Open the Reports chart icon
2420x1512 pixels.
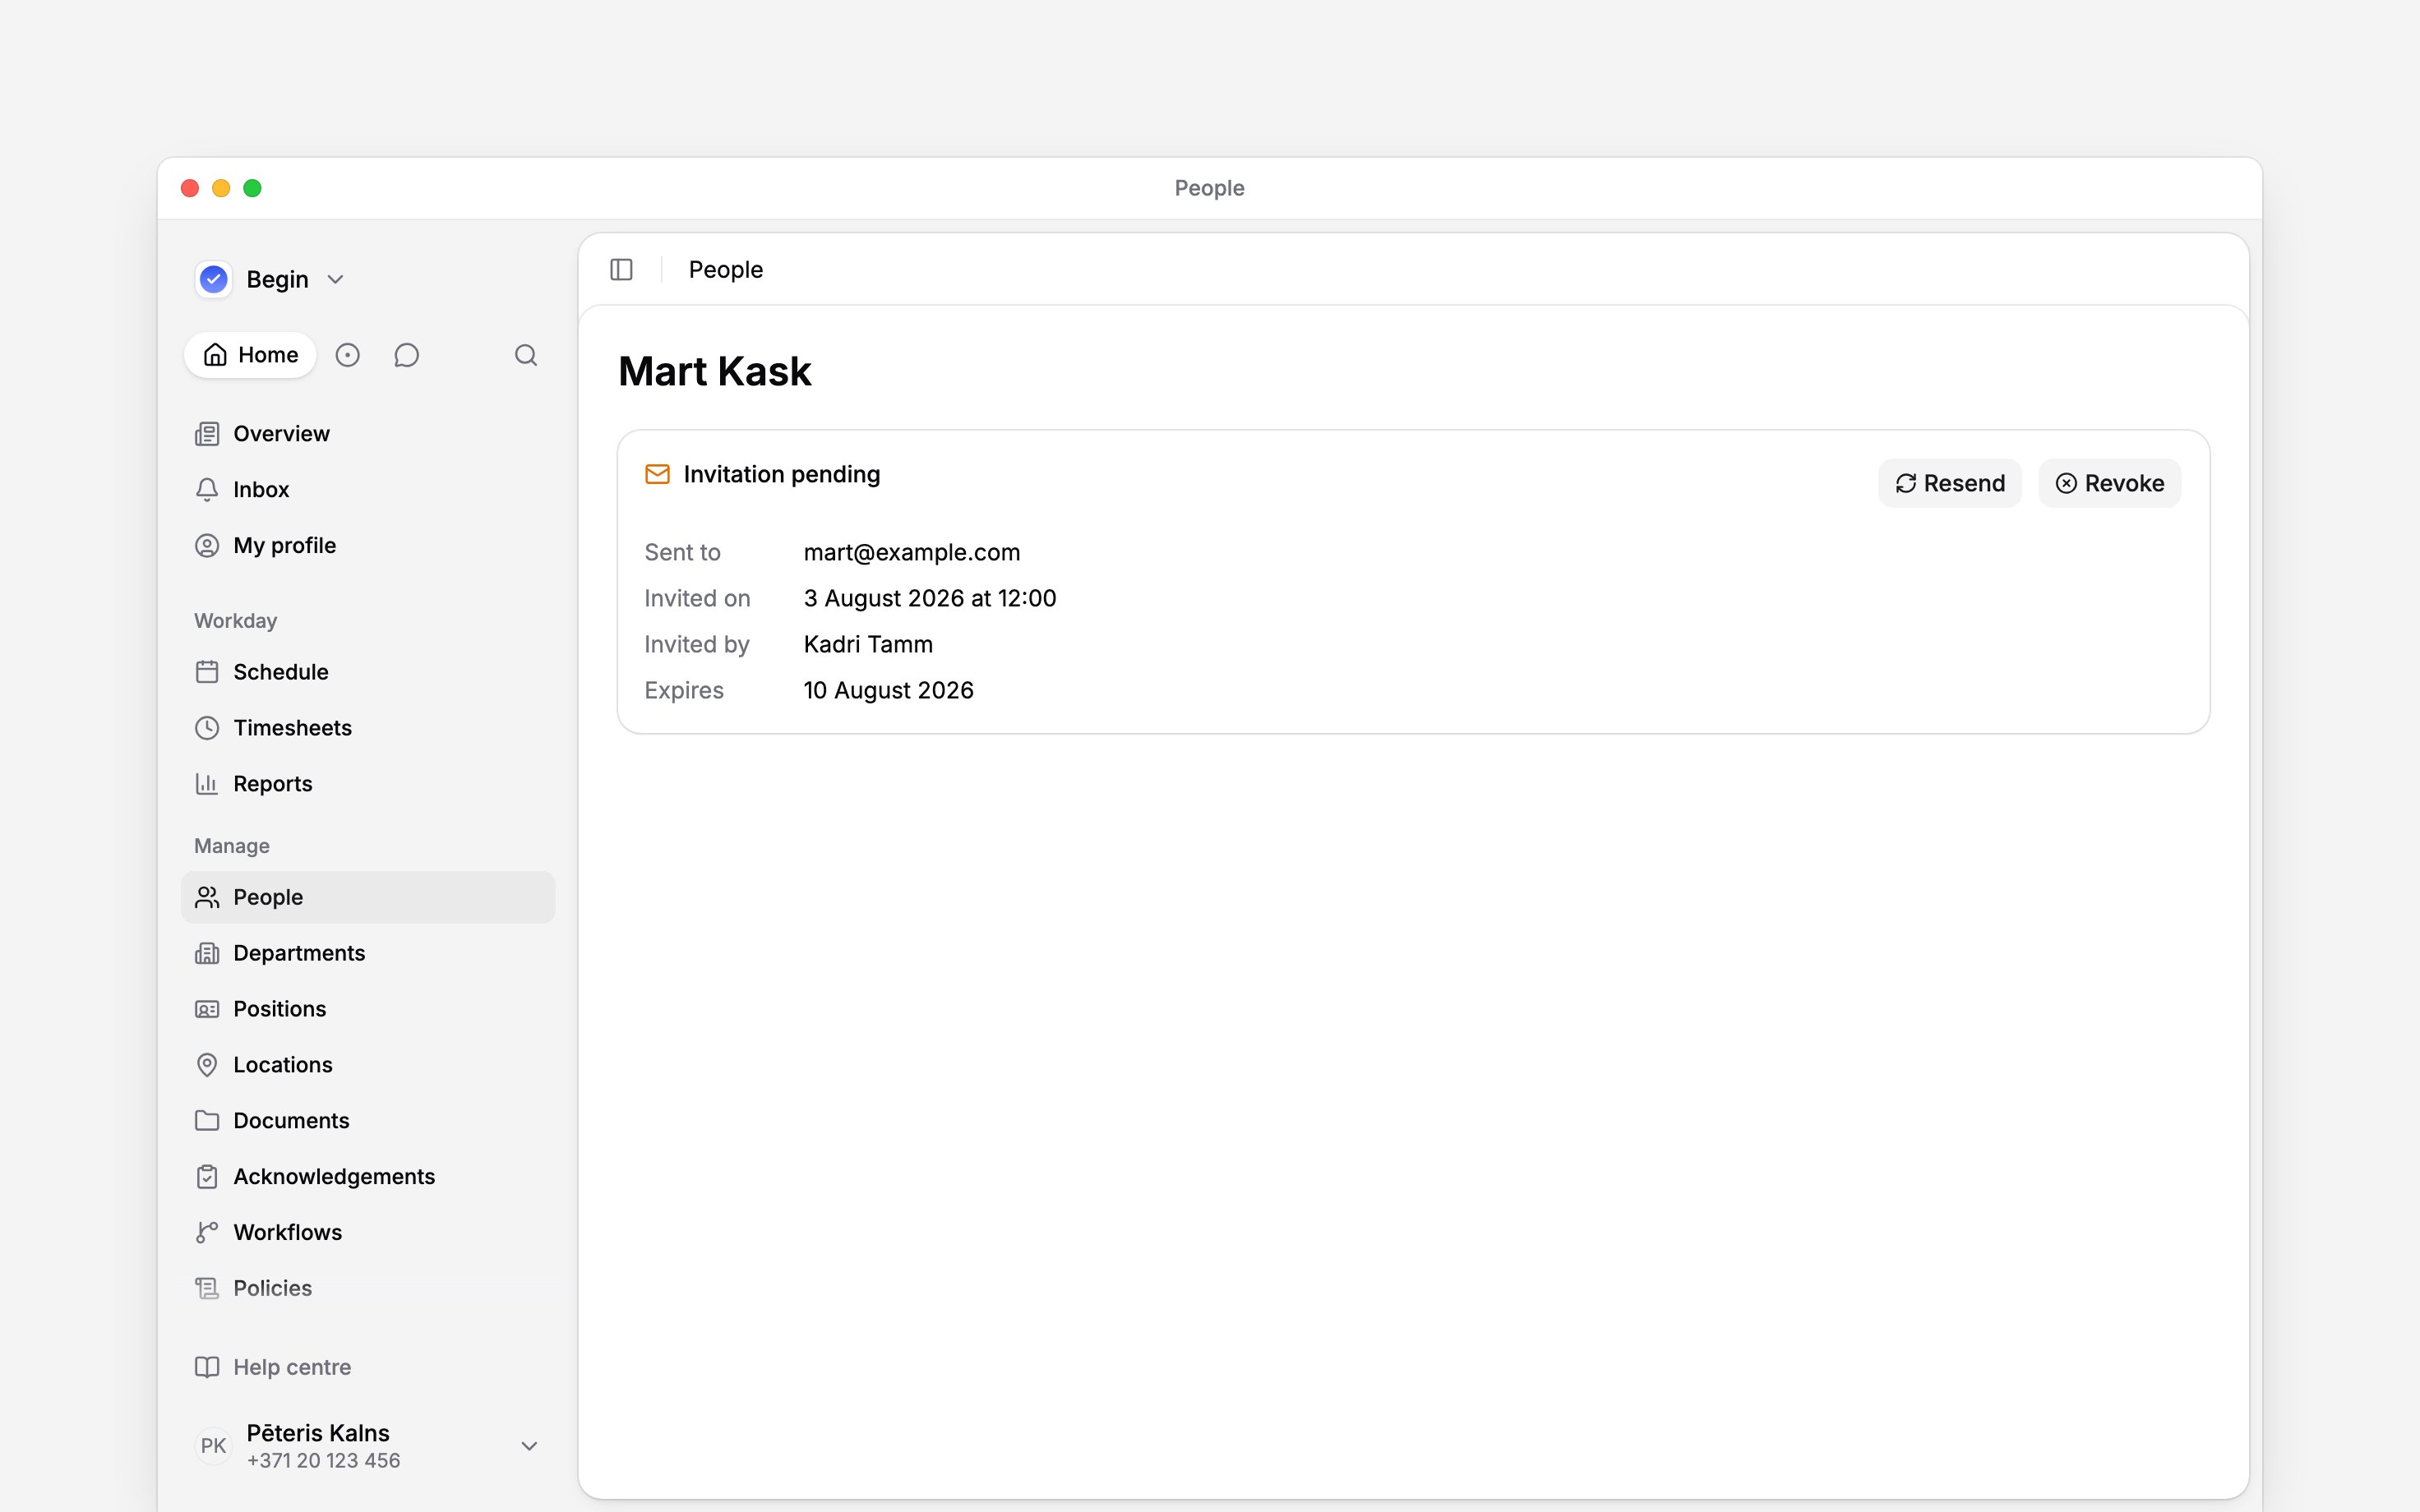click(x=207, y=784)
